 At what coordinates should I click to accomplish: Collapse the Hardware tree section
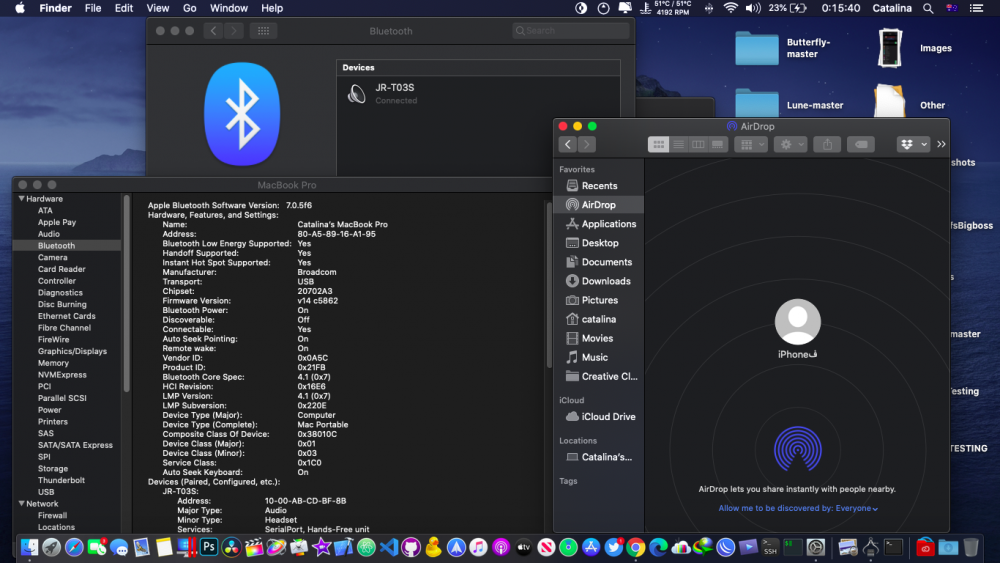point(21,199)
